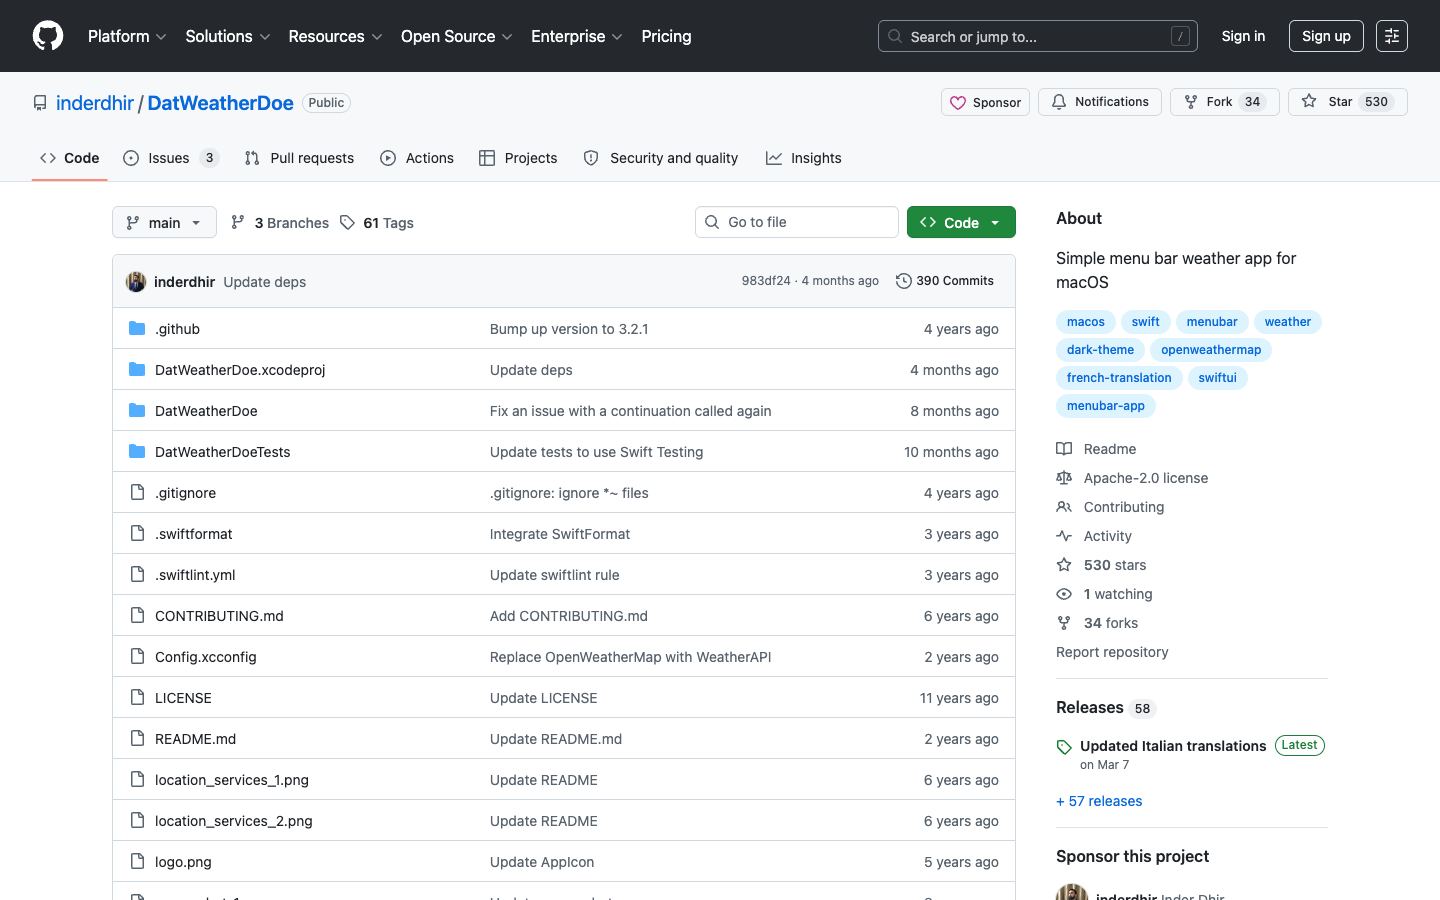1440x900 pixels.
Task: Click the star icon beside 530 stars
Action: tap(1064, 565)
